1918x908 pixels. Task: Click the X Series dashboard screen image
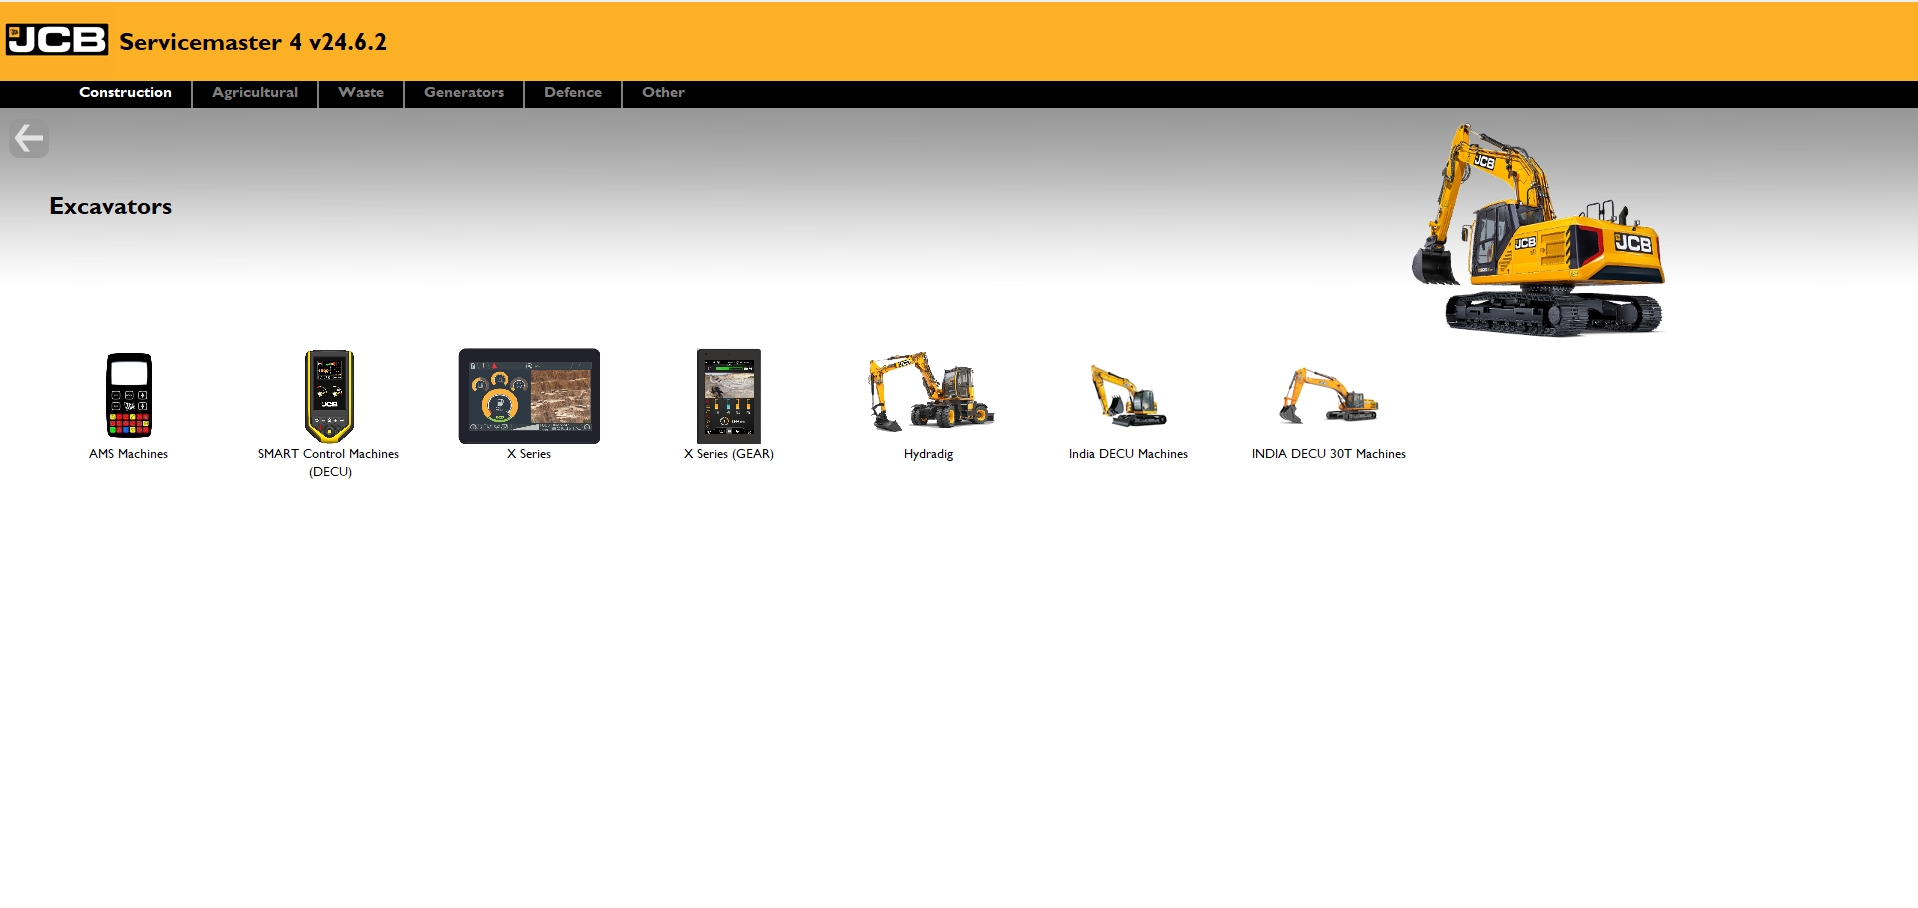[528, 396]
